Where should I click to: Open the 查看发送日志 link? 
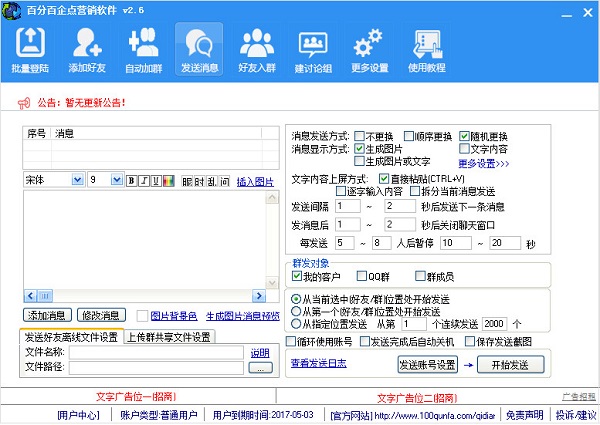click(x=319, y=363)
